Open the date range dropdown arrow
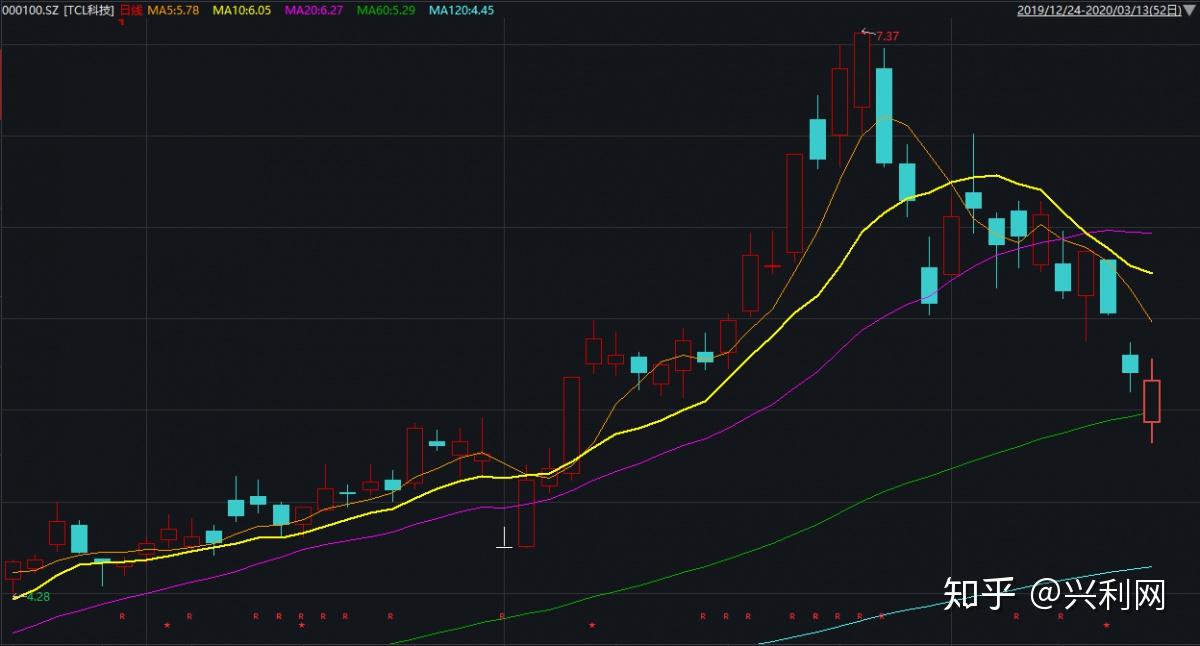The height and width of the screenshot is (646, 1200). (x=1192, y=10)
